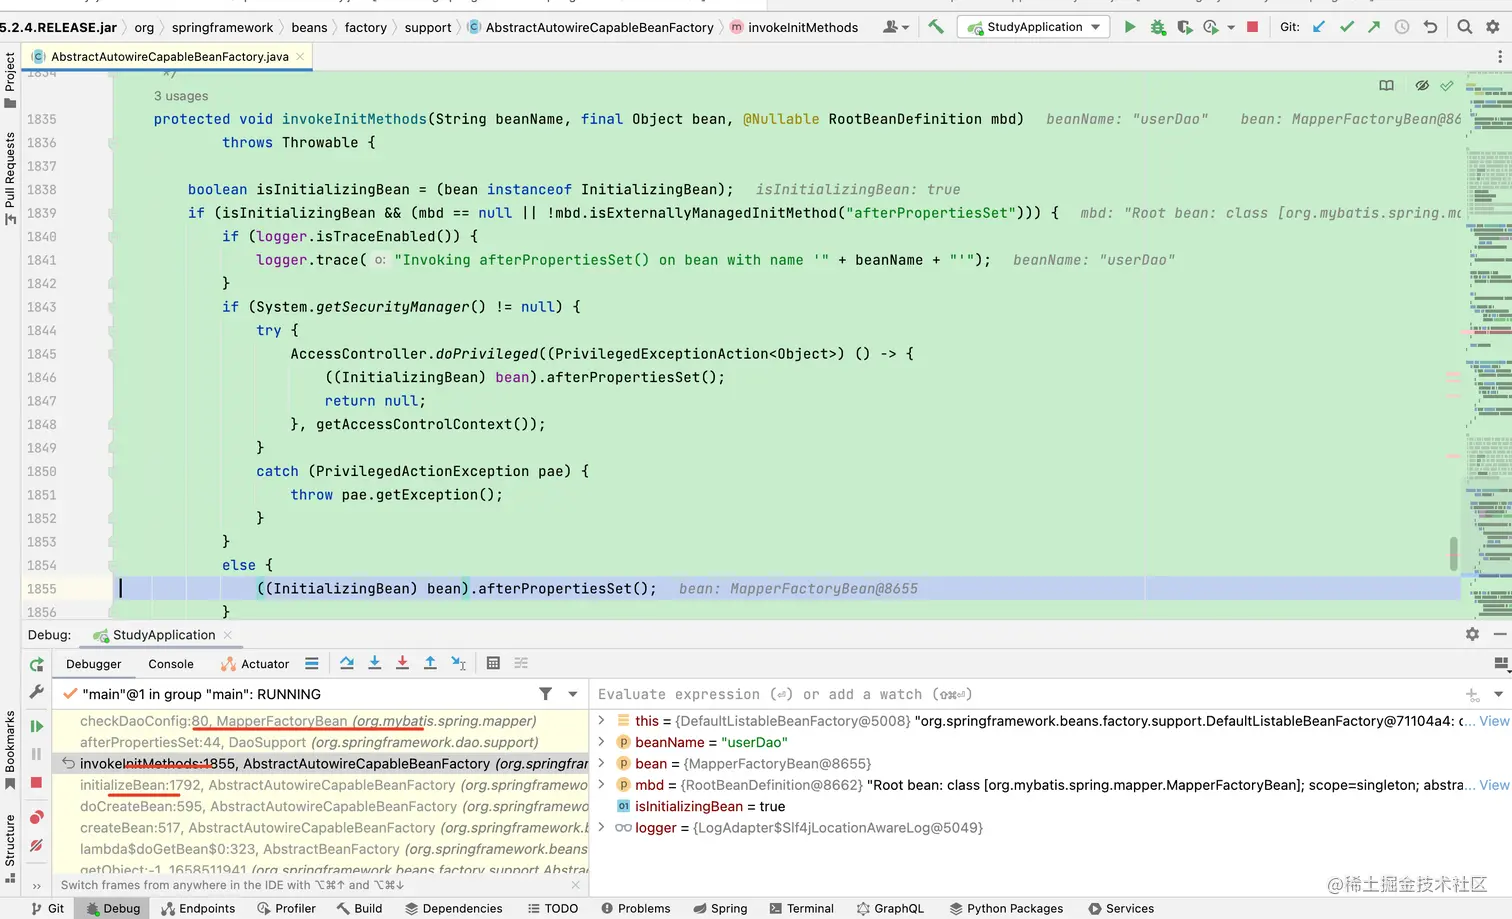The image size is (1512, 919).
Task: Open Evaluate Expression calculator icon
Action: [x=493, y=663]
